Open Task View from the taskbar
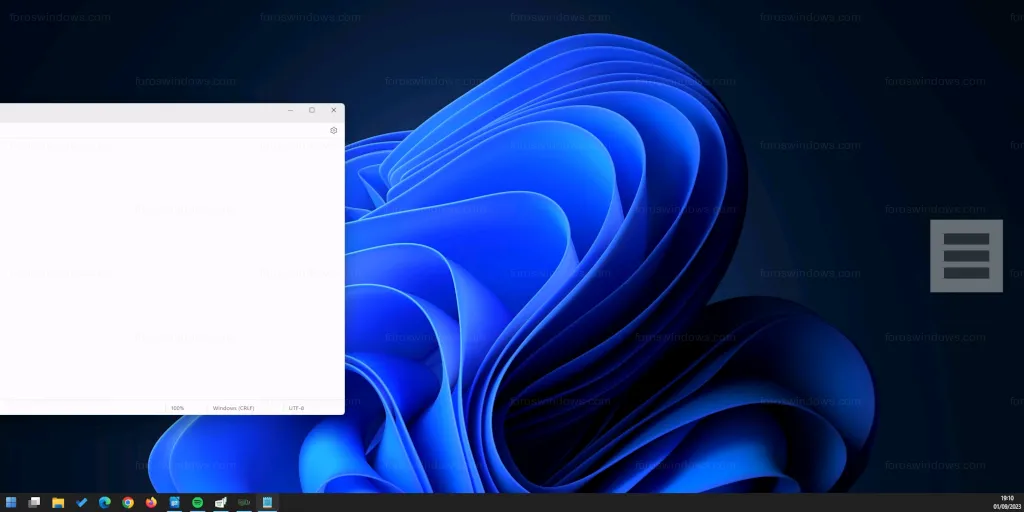The height and width of the screenshot is (512, 1024). 35,502
